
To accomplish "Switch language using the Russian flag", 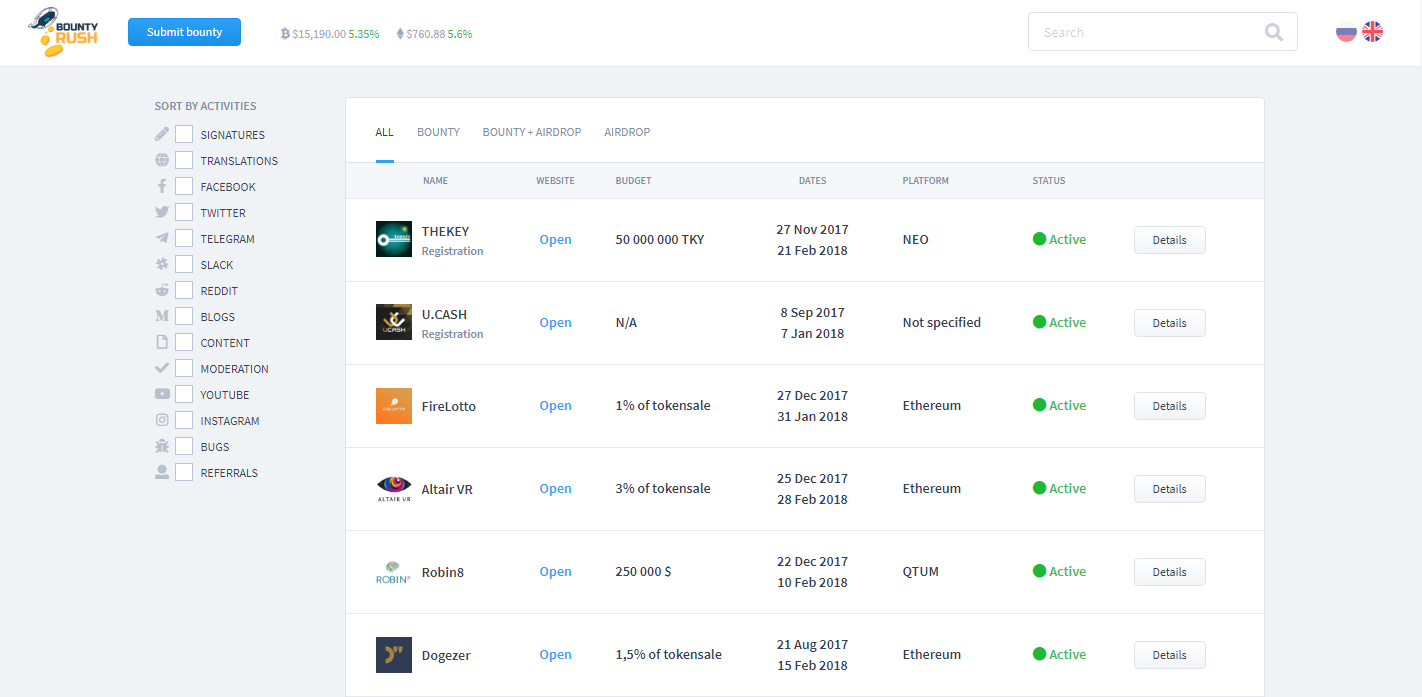I will tap(1345, 31).
